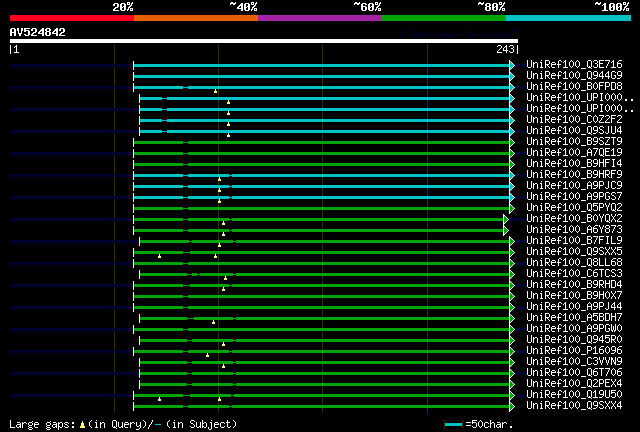Open the UniRef100_B0FPD8 hit label
640x432 pixels.
574,86
